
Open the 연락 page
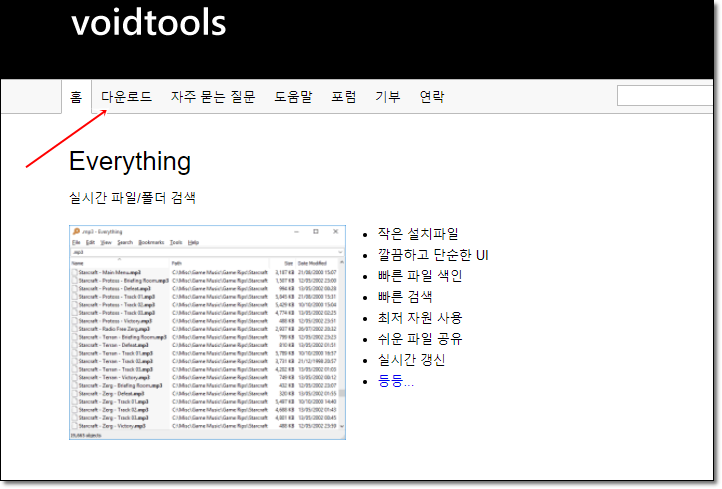pyautogui.click(x=432, y=97)
